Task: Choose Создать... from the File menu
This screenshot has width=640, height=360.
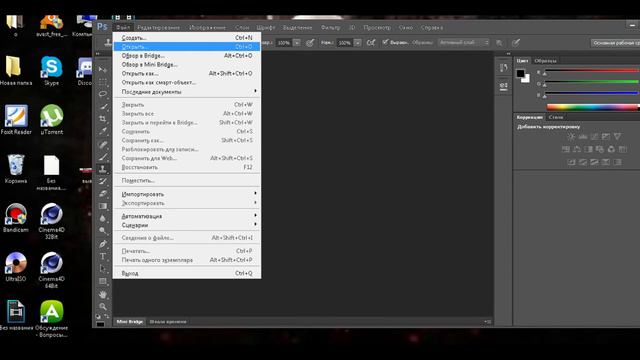Action: [x=187, y=38]
